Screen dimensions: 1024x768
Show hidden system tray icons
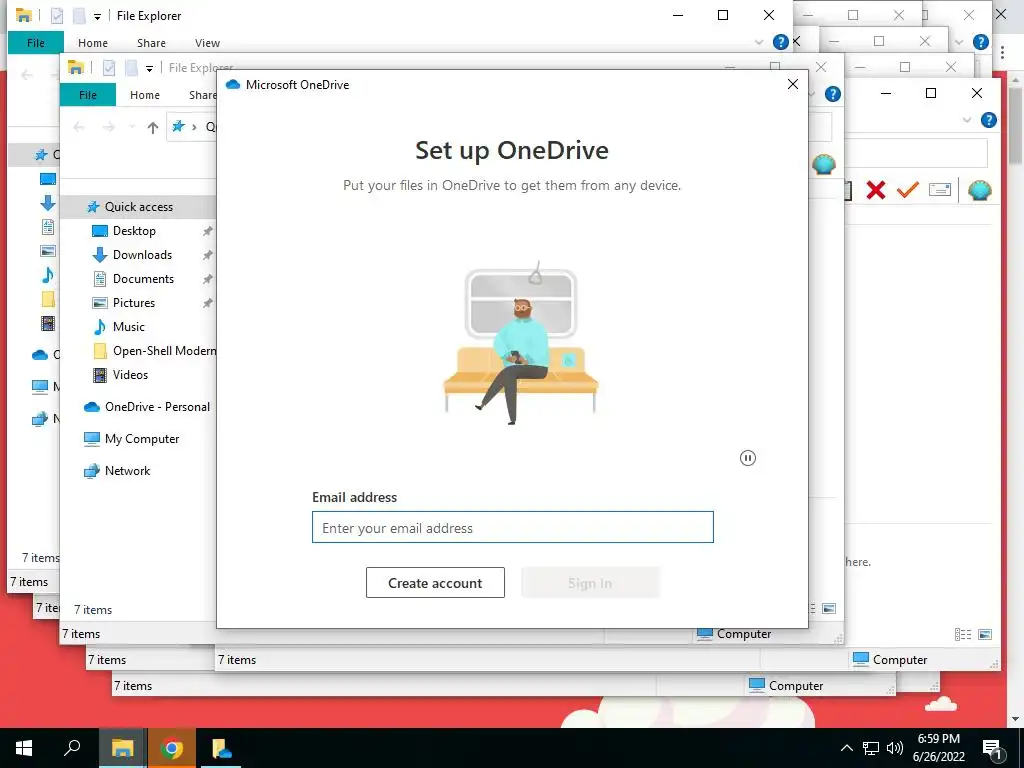[x=846, y=748]
